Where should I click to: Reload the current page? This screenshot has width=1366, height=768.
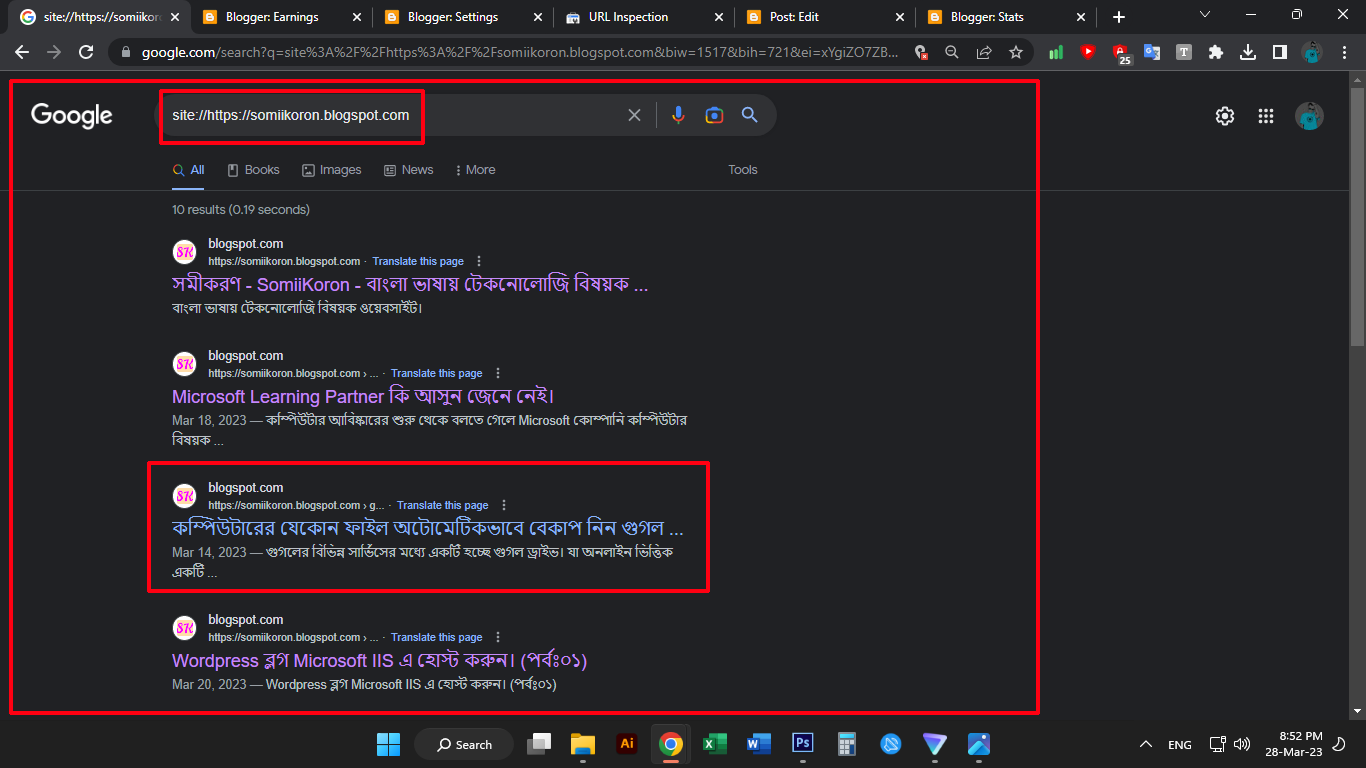click(x=87, y=52)
